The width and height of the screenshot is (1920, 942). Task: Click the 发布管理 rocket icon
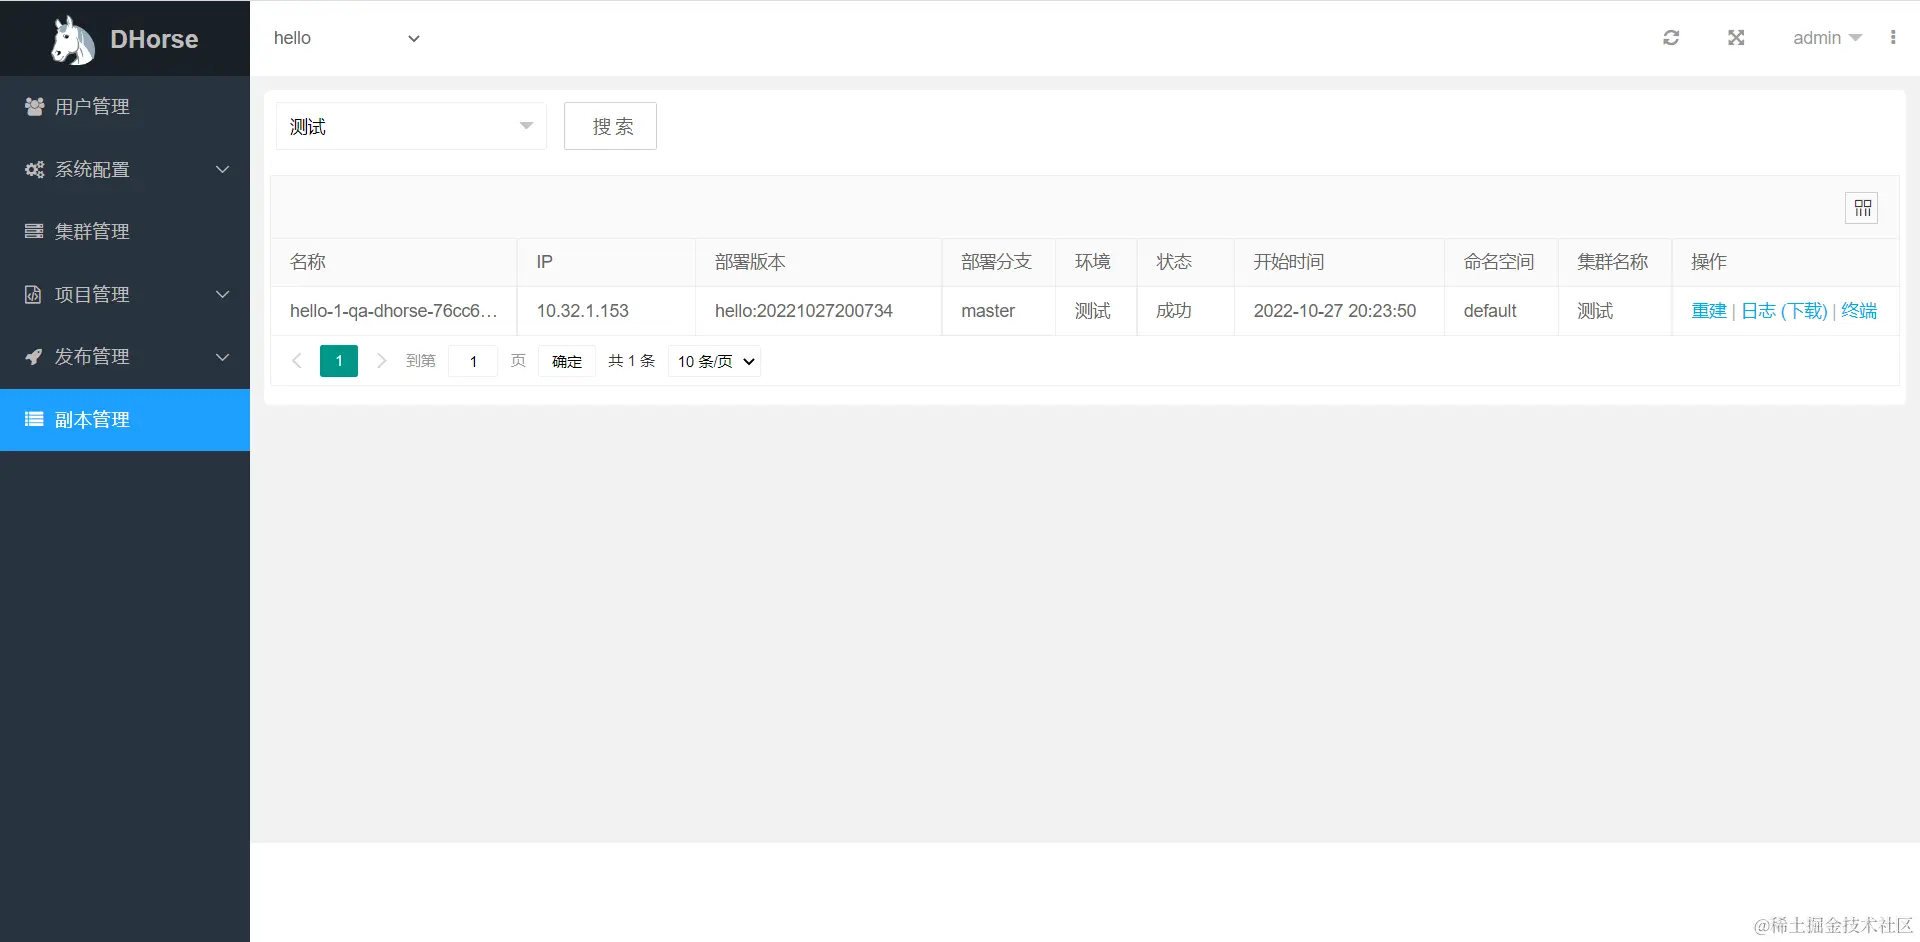point(33,356)
